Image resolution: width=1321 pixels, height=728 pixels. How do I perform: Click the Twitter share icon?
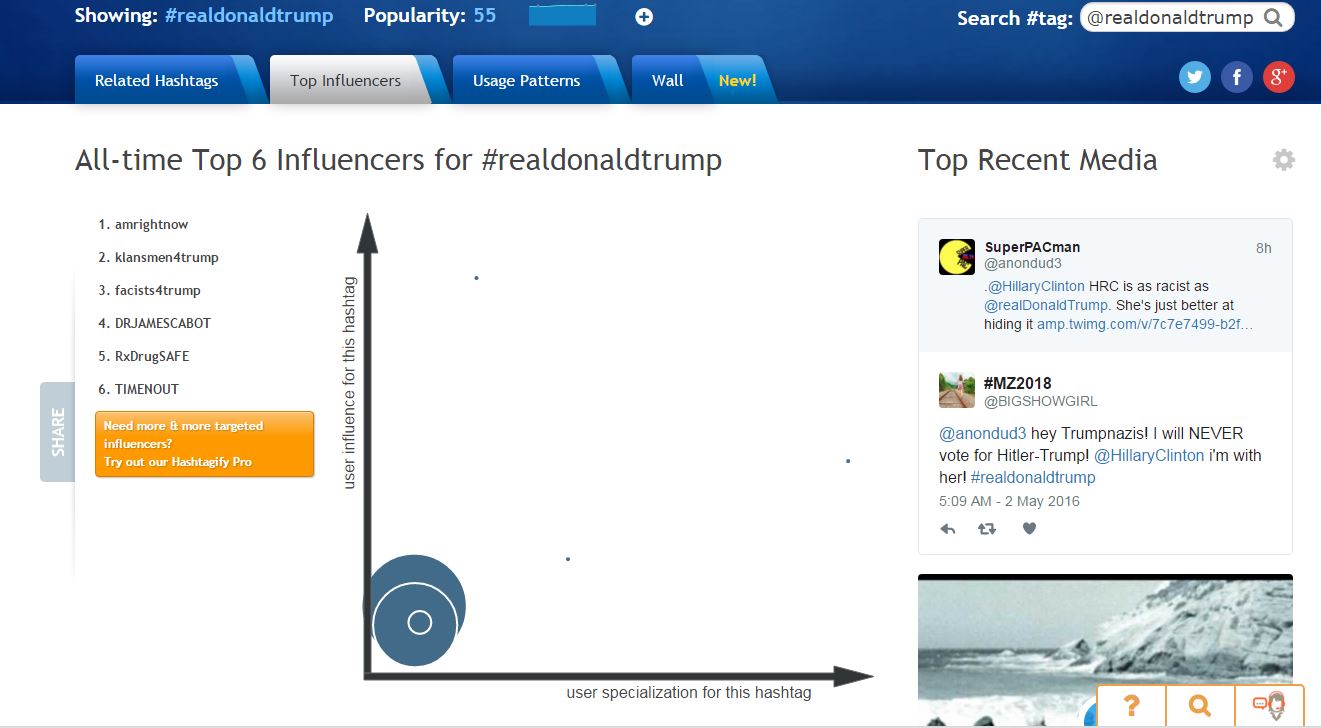coord(1194,77)
